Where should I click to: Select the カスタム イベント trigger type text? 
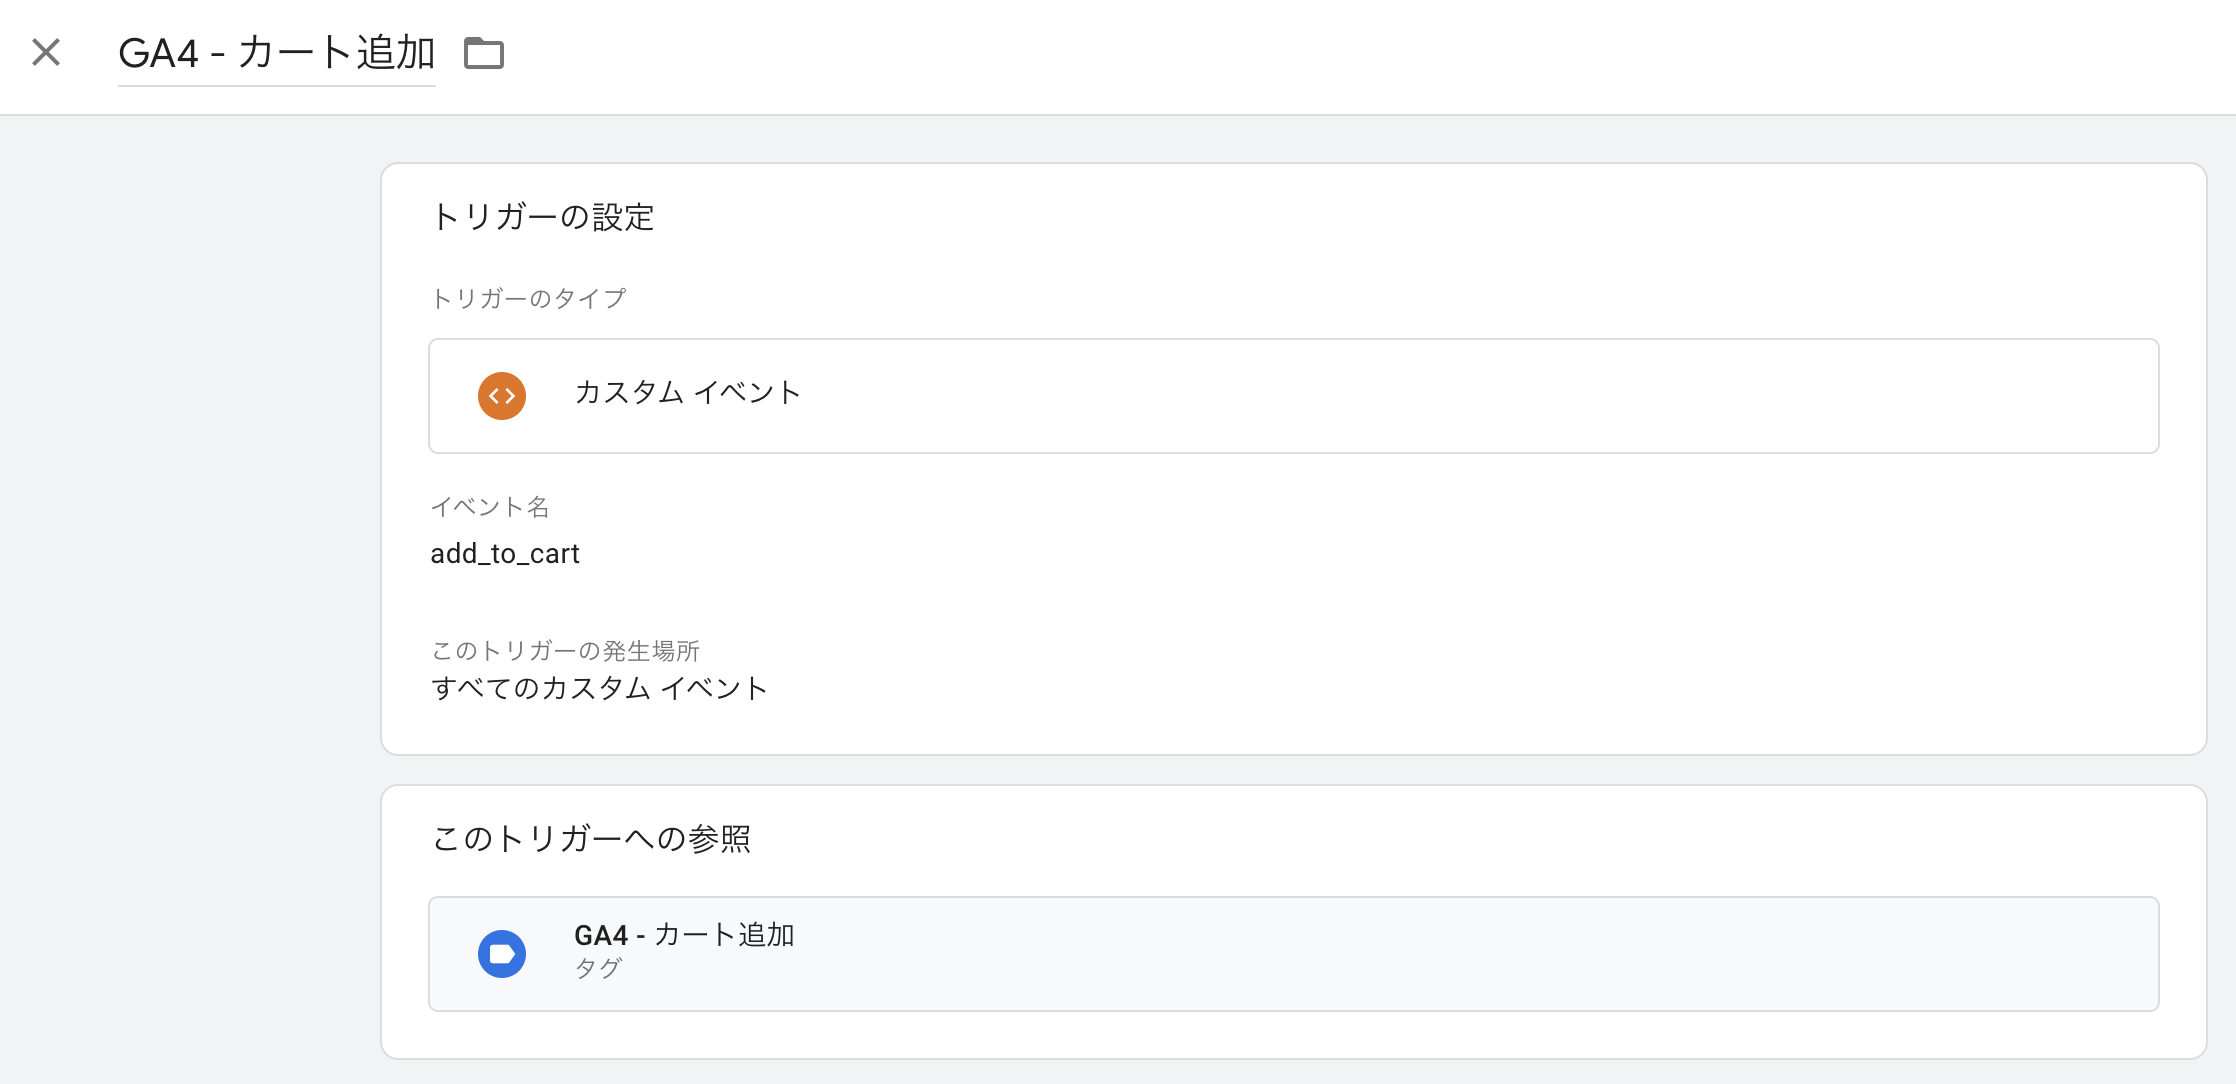pos(688,393)
